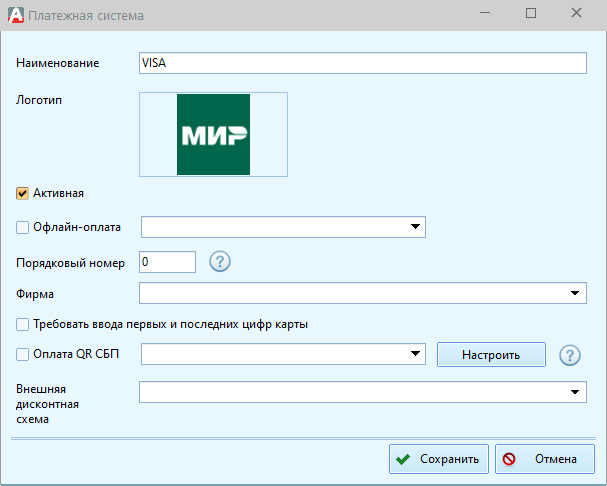The width and height of the screenshot is (607, 486).
Task: Focus the Наименование field containing VISA
Action: [363, 63]
